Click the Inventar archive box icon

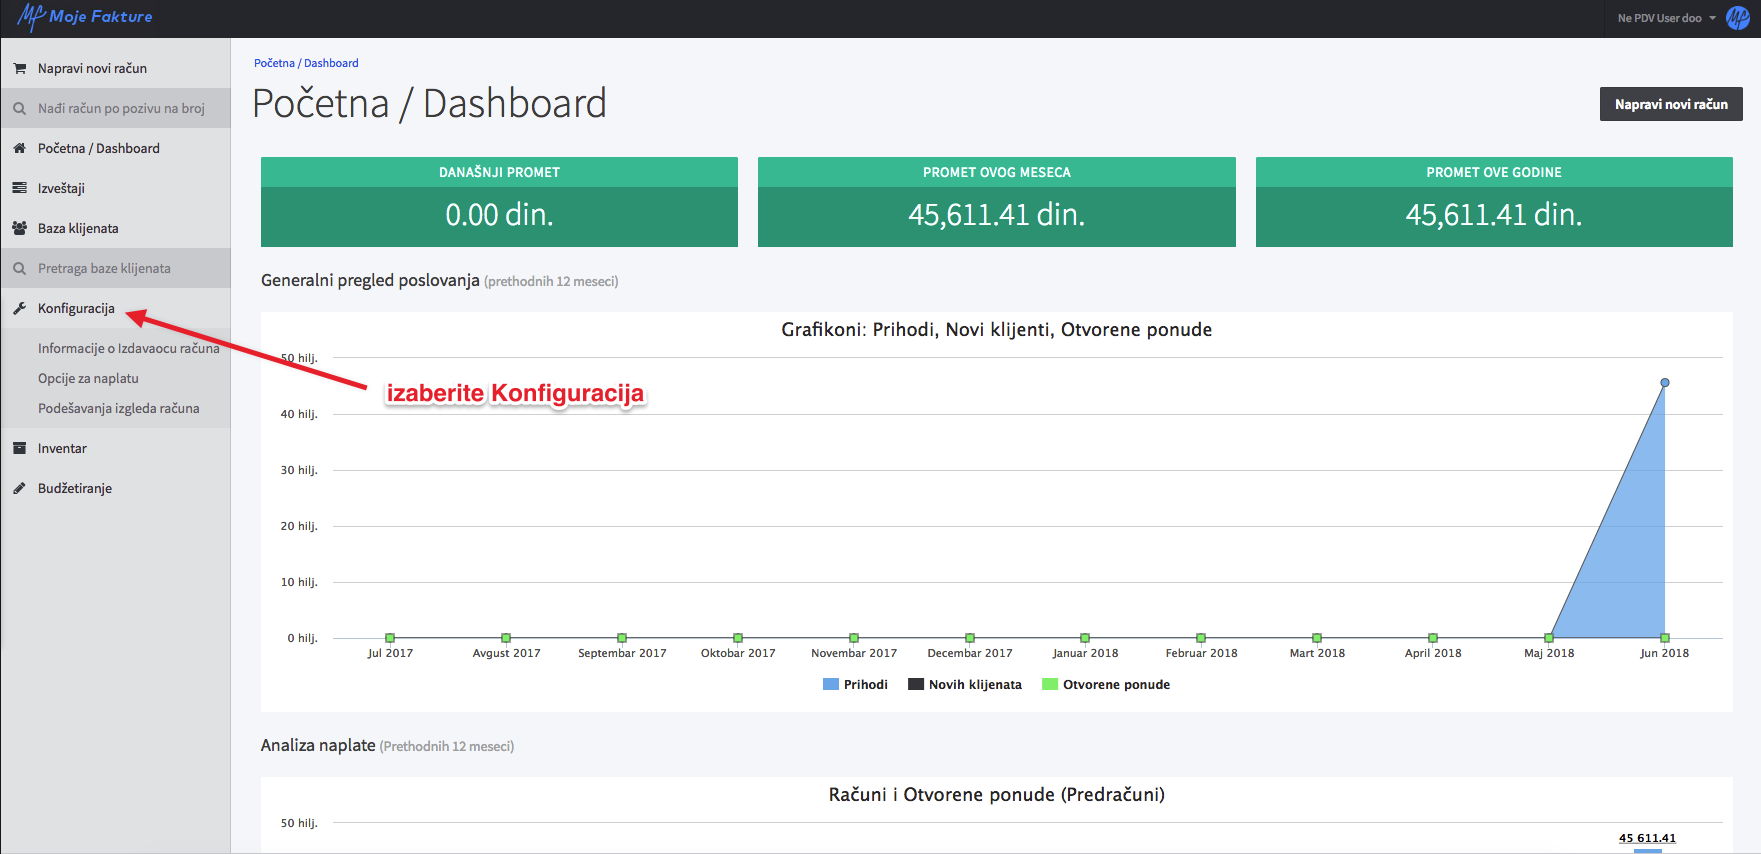[19, 448]
